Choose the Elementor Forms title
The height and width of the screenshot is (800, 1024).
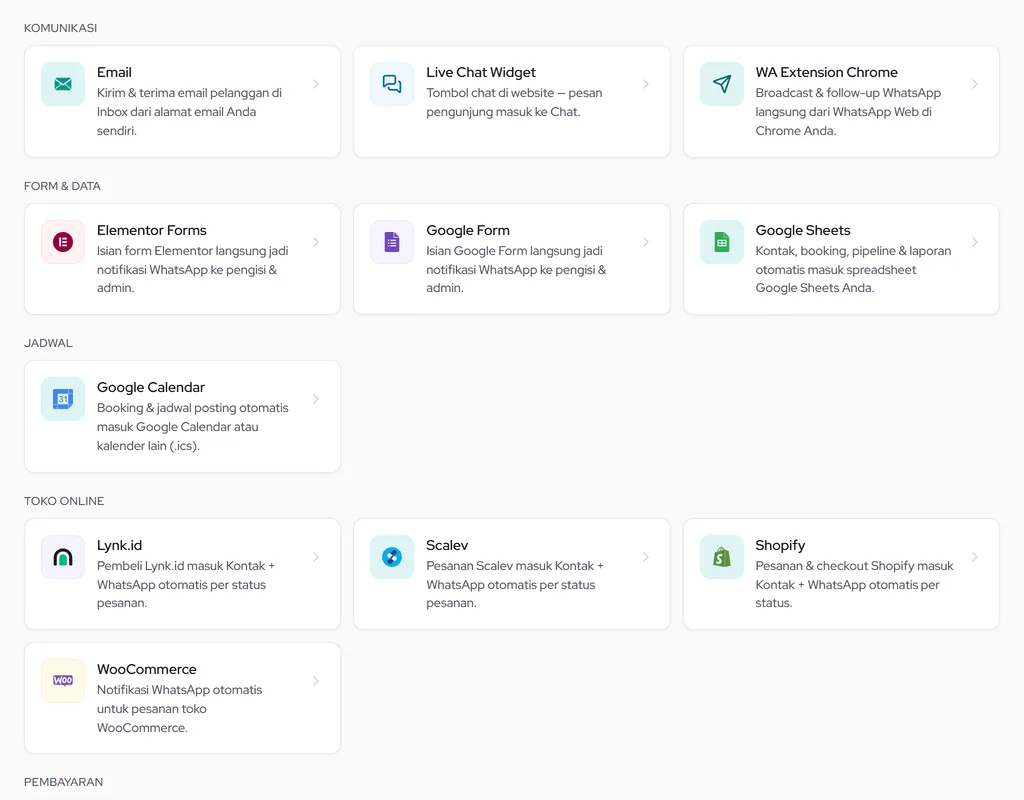pos(152,231)
